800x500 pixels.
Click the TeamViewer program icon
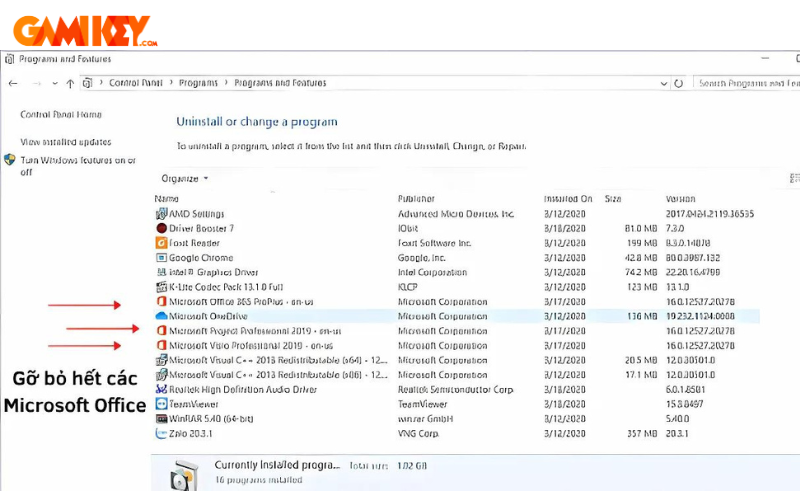(x=161, y=404)
